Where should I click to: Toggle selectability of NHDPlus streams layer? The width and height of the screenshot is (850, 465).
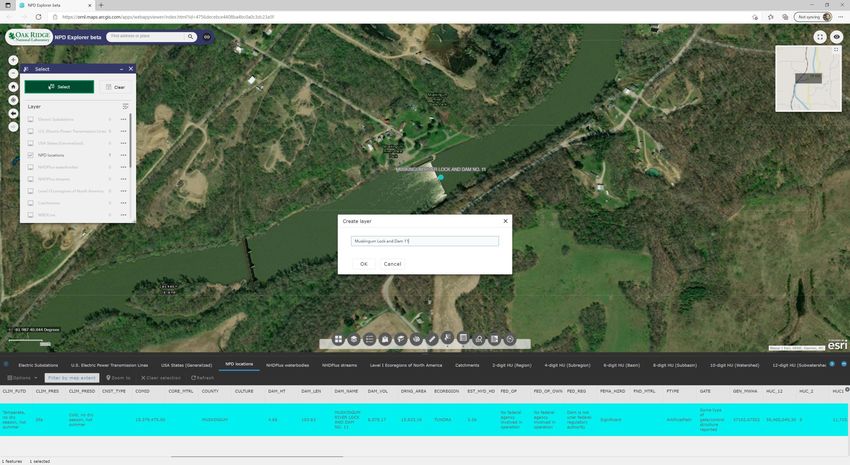(31, 179)
